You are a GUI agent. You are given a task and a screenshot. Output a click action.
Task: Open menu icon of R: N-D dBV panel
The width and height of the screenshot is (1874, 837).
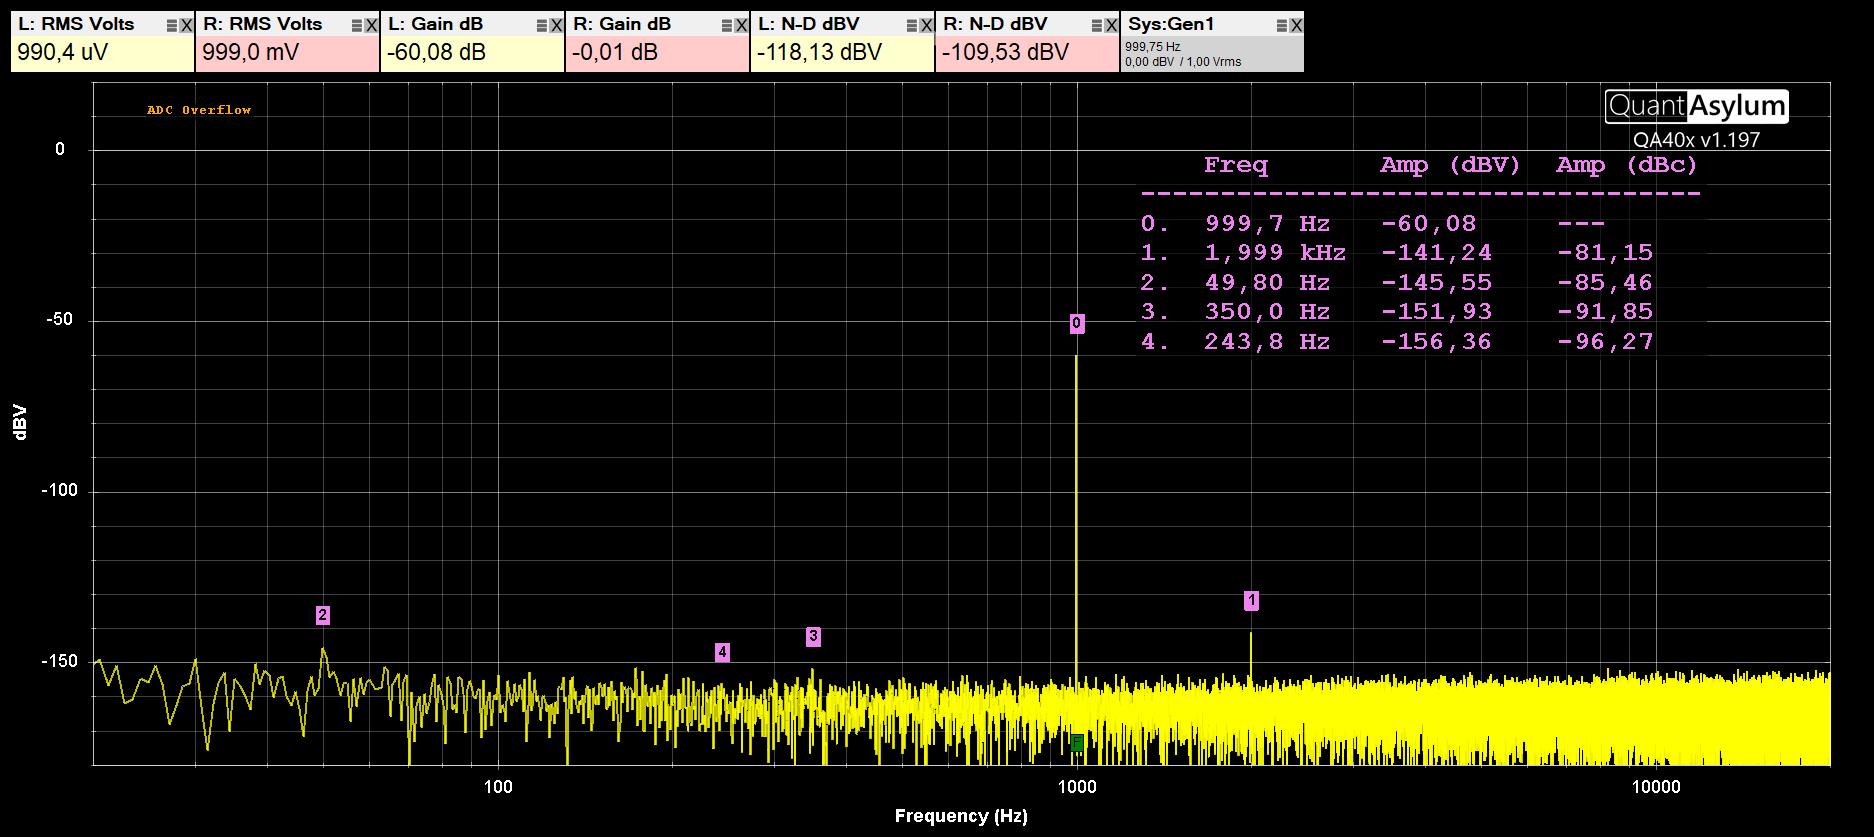tap(1096, 25)
